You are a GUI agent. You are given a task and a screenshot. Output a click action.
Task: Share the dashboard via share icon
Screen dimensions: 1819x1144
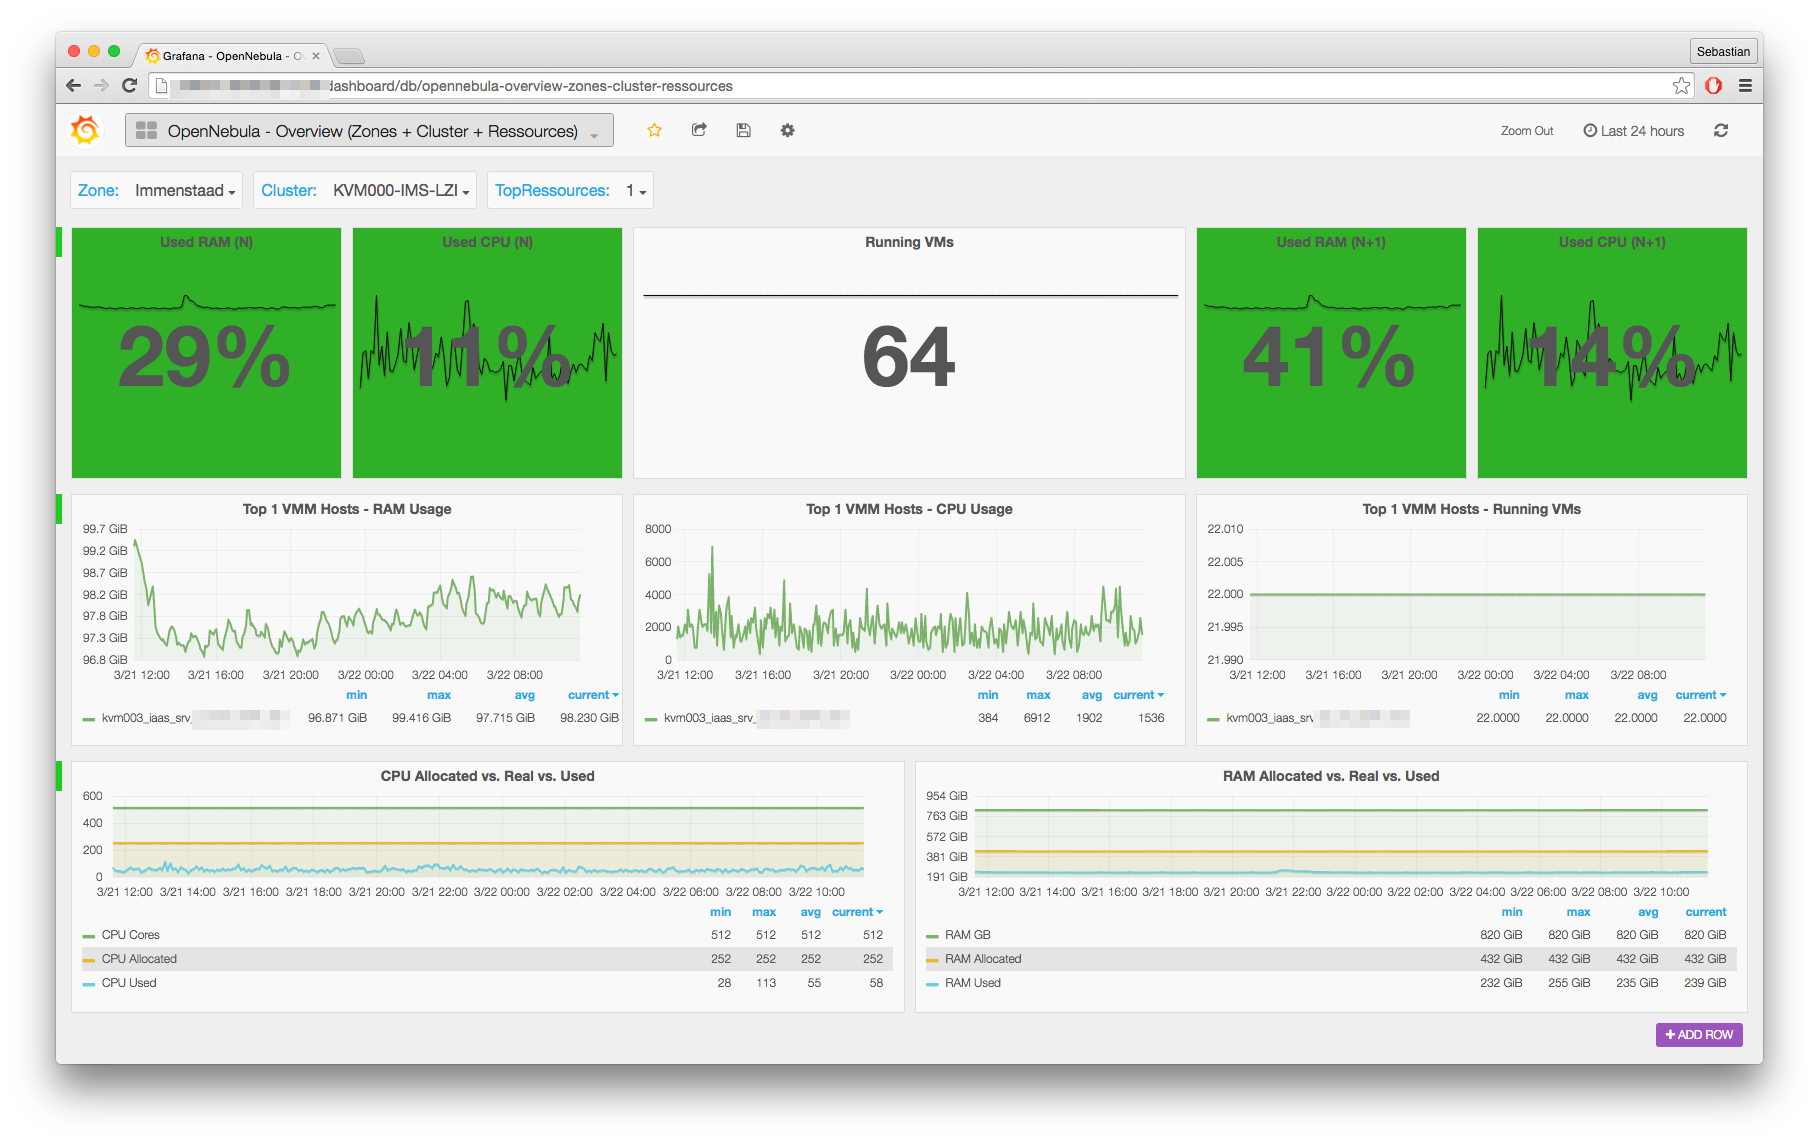coord(699,130)
